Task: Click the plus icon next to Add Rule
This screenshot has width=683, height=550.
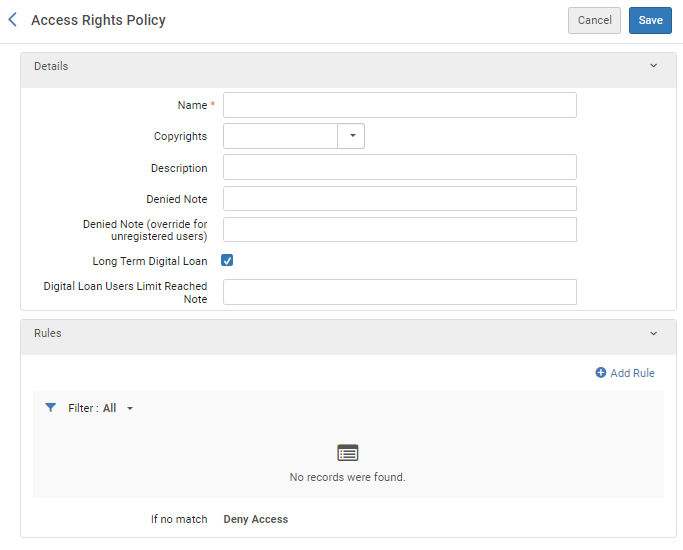Action: (x=601, y=373)
